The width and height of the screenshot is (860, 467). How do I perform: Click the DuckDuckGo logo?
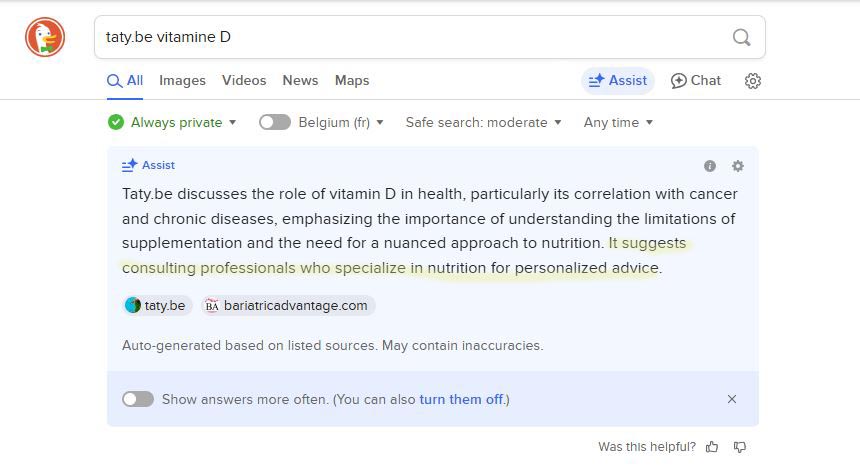[x=45, y=38]
